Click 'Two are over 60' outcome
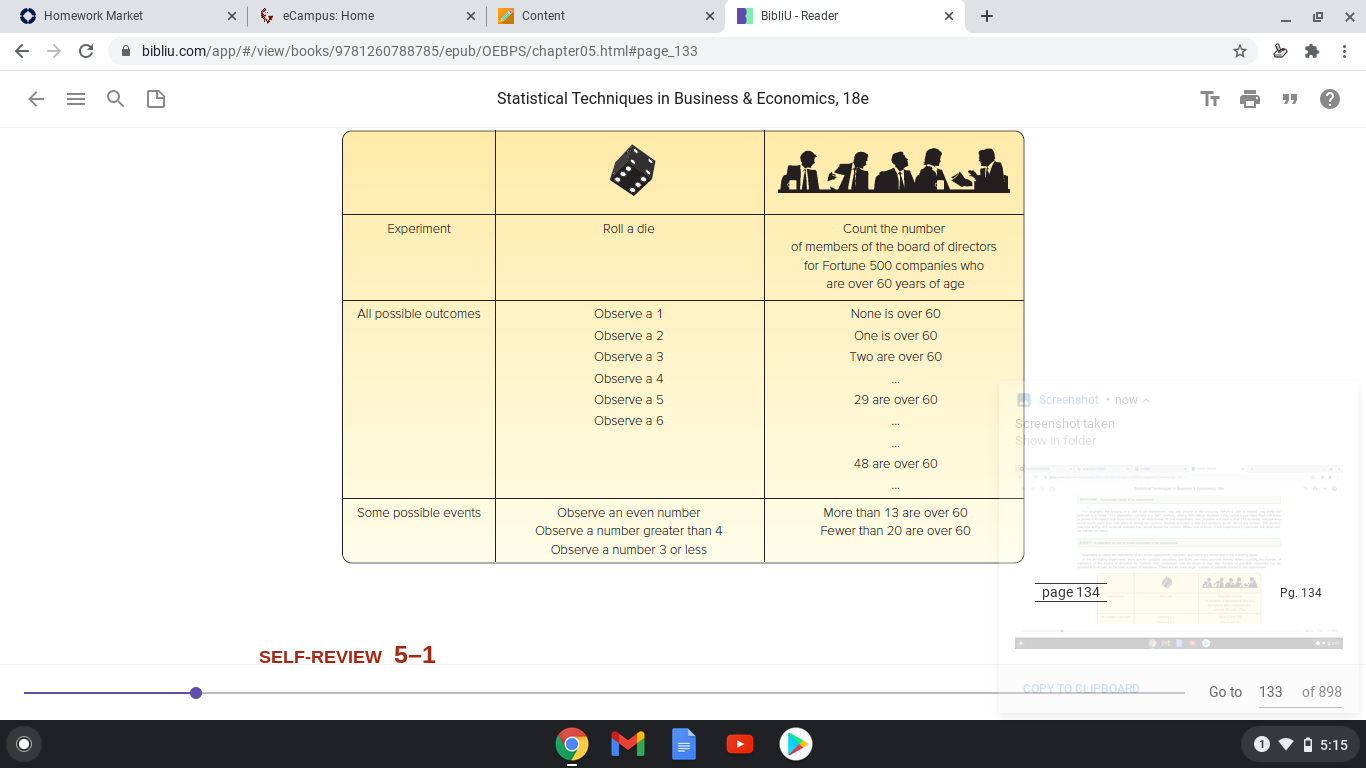Viewport: 1366px width, 768px height. point(896,357)
